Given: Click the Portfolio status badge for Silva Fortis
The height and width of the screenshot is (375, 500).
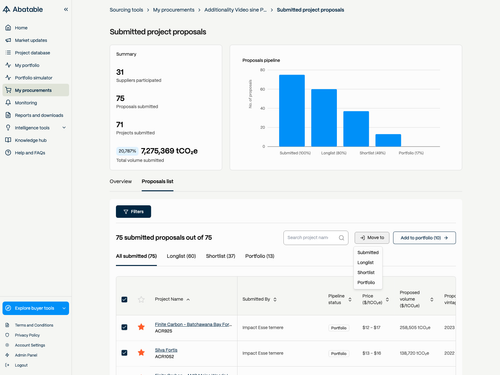Looking at the screenshot, I should point(339,353).
